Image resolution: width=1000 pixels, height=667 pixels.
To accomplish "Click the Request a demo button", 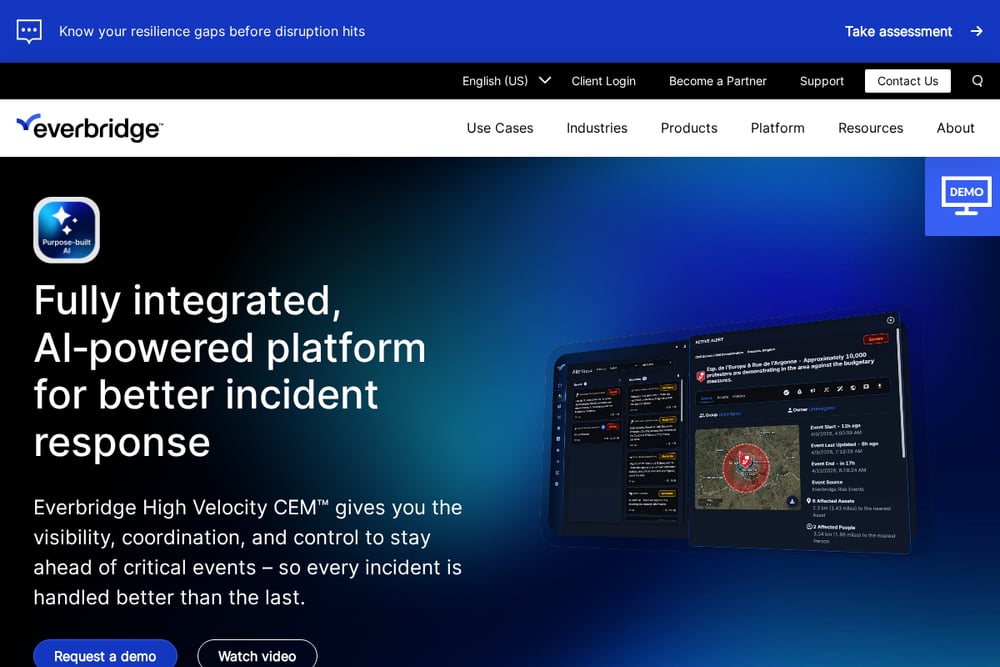I will [105, 654].
